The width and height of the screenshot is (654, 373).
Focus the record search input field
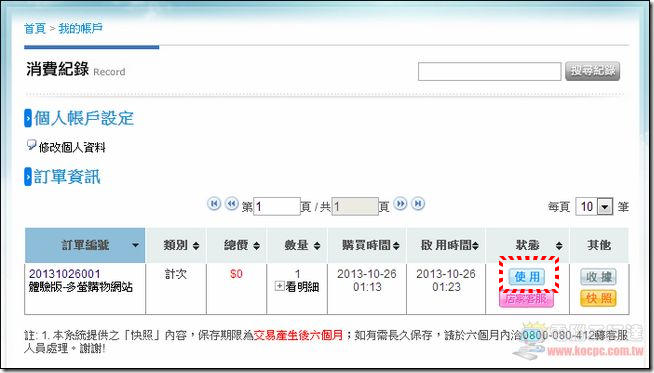point(489,71)
